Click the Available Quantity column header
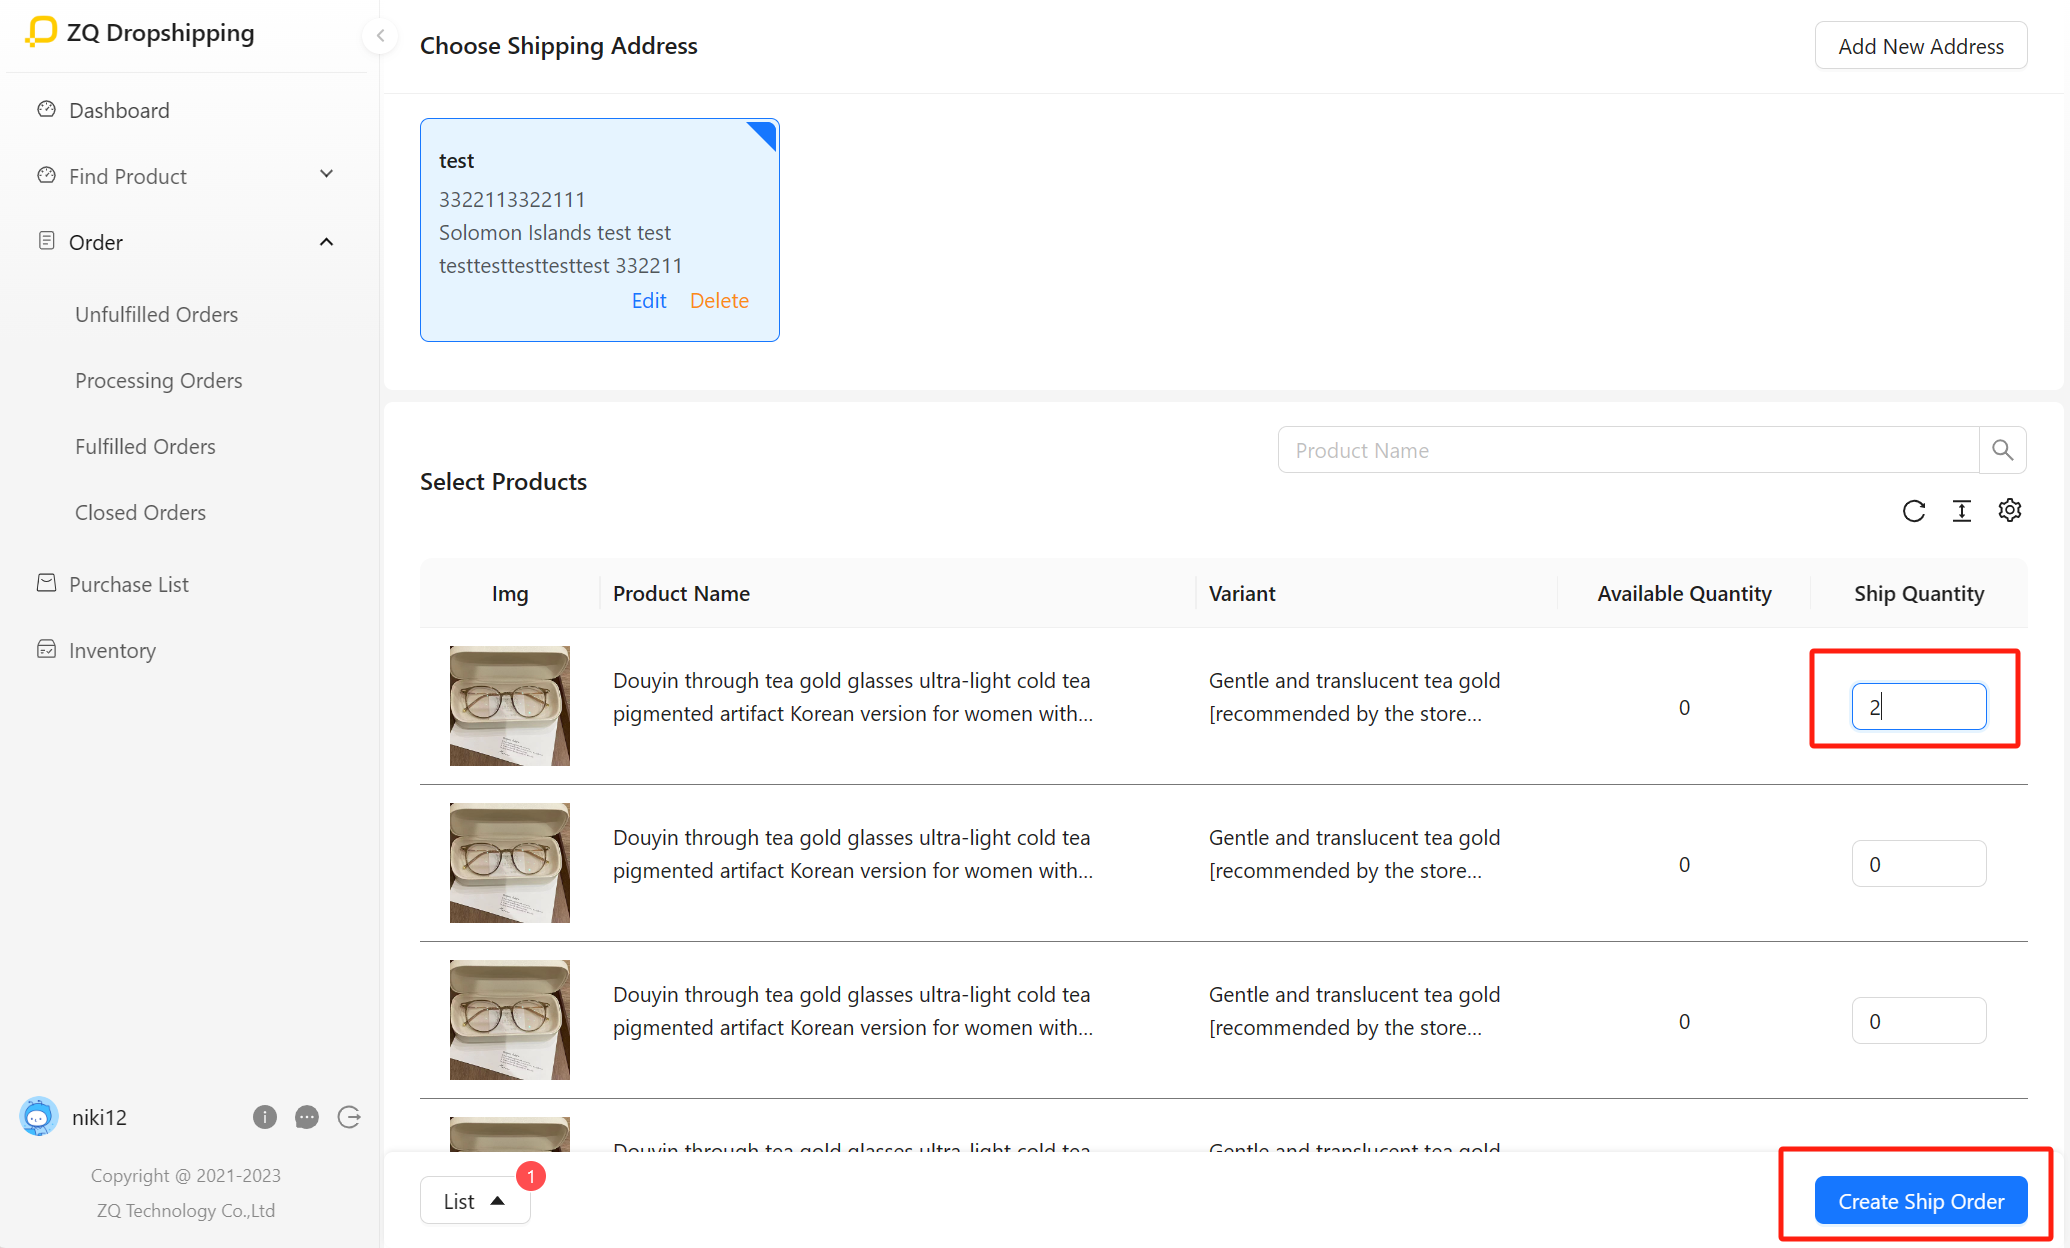Image resolution: width=2070 pixels, height=1248 pixels. [1684, 594]
